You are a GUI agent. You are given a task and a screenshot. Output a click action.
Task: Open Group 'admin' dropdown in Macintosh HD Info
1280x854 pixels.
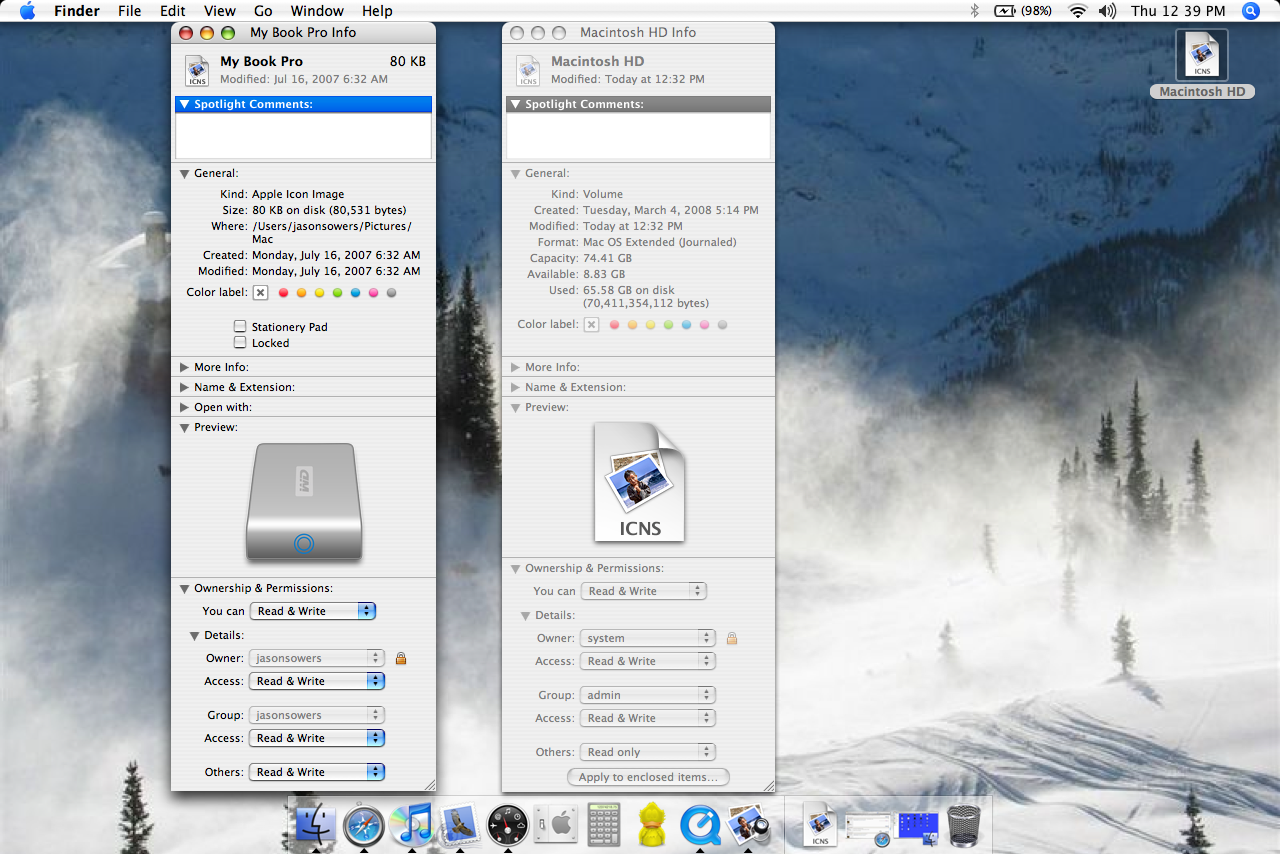coord(648,695)
